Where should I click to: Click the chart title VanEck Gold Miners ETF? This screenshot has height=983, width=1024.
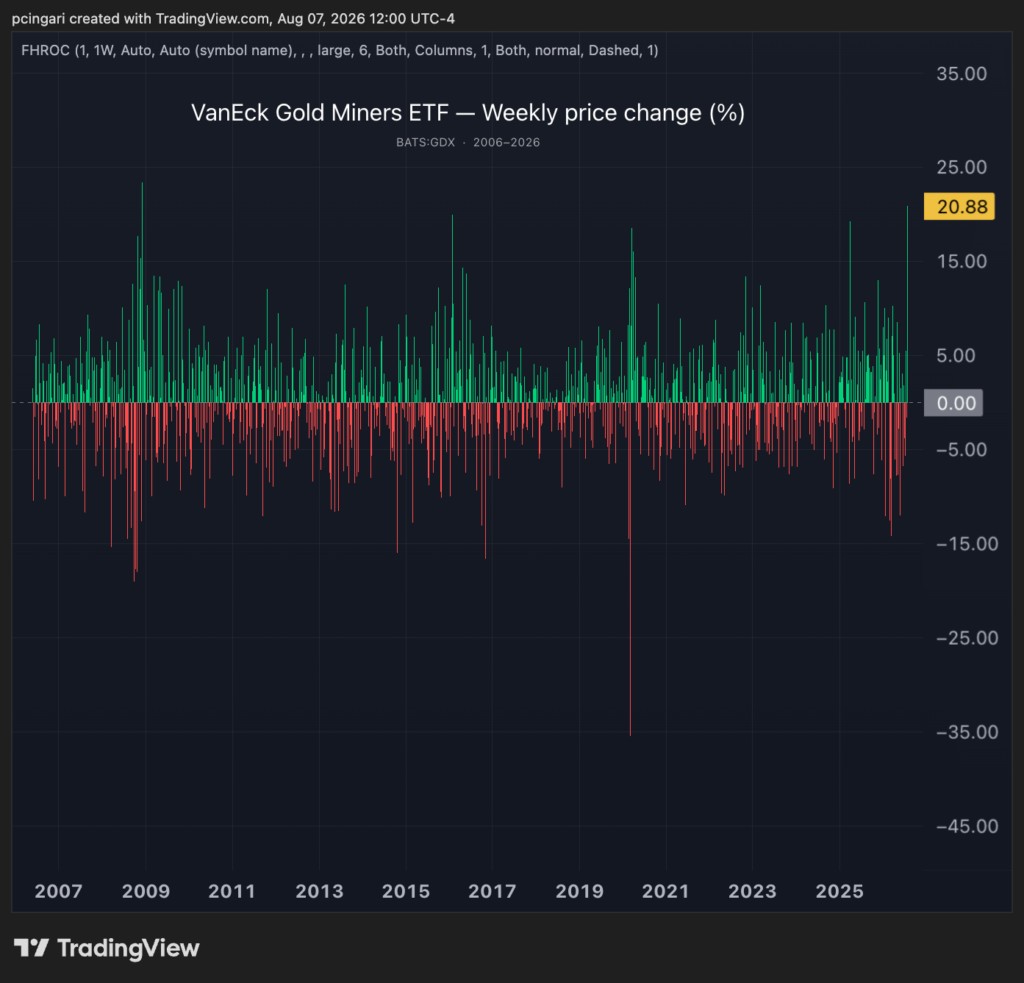point(468,112)
